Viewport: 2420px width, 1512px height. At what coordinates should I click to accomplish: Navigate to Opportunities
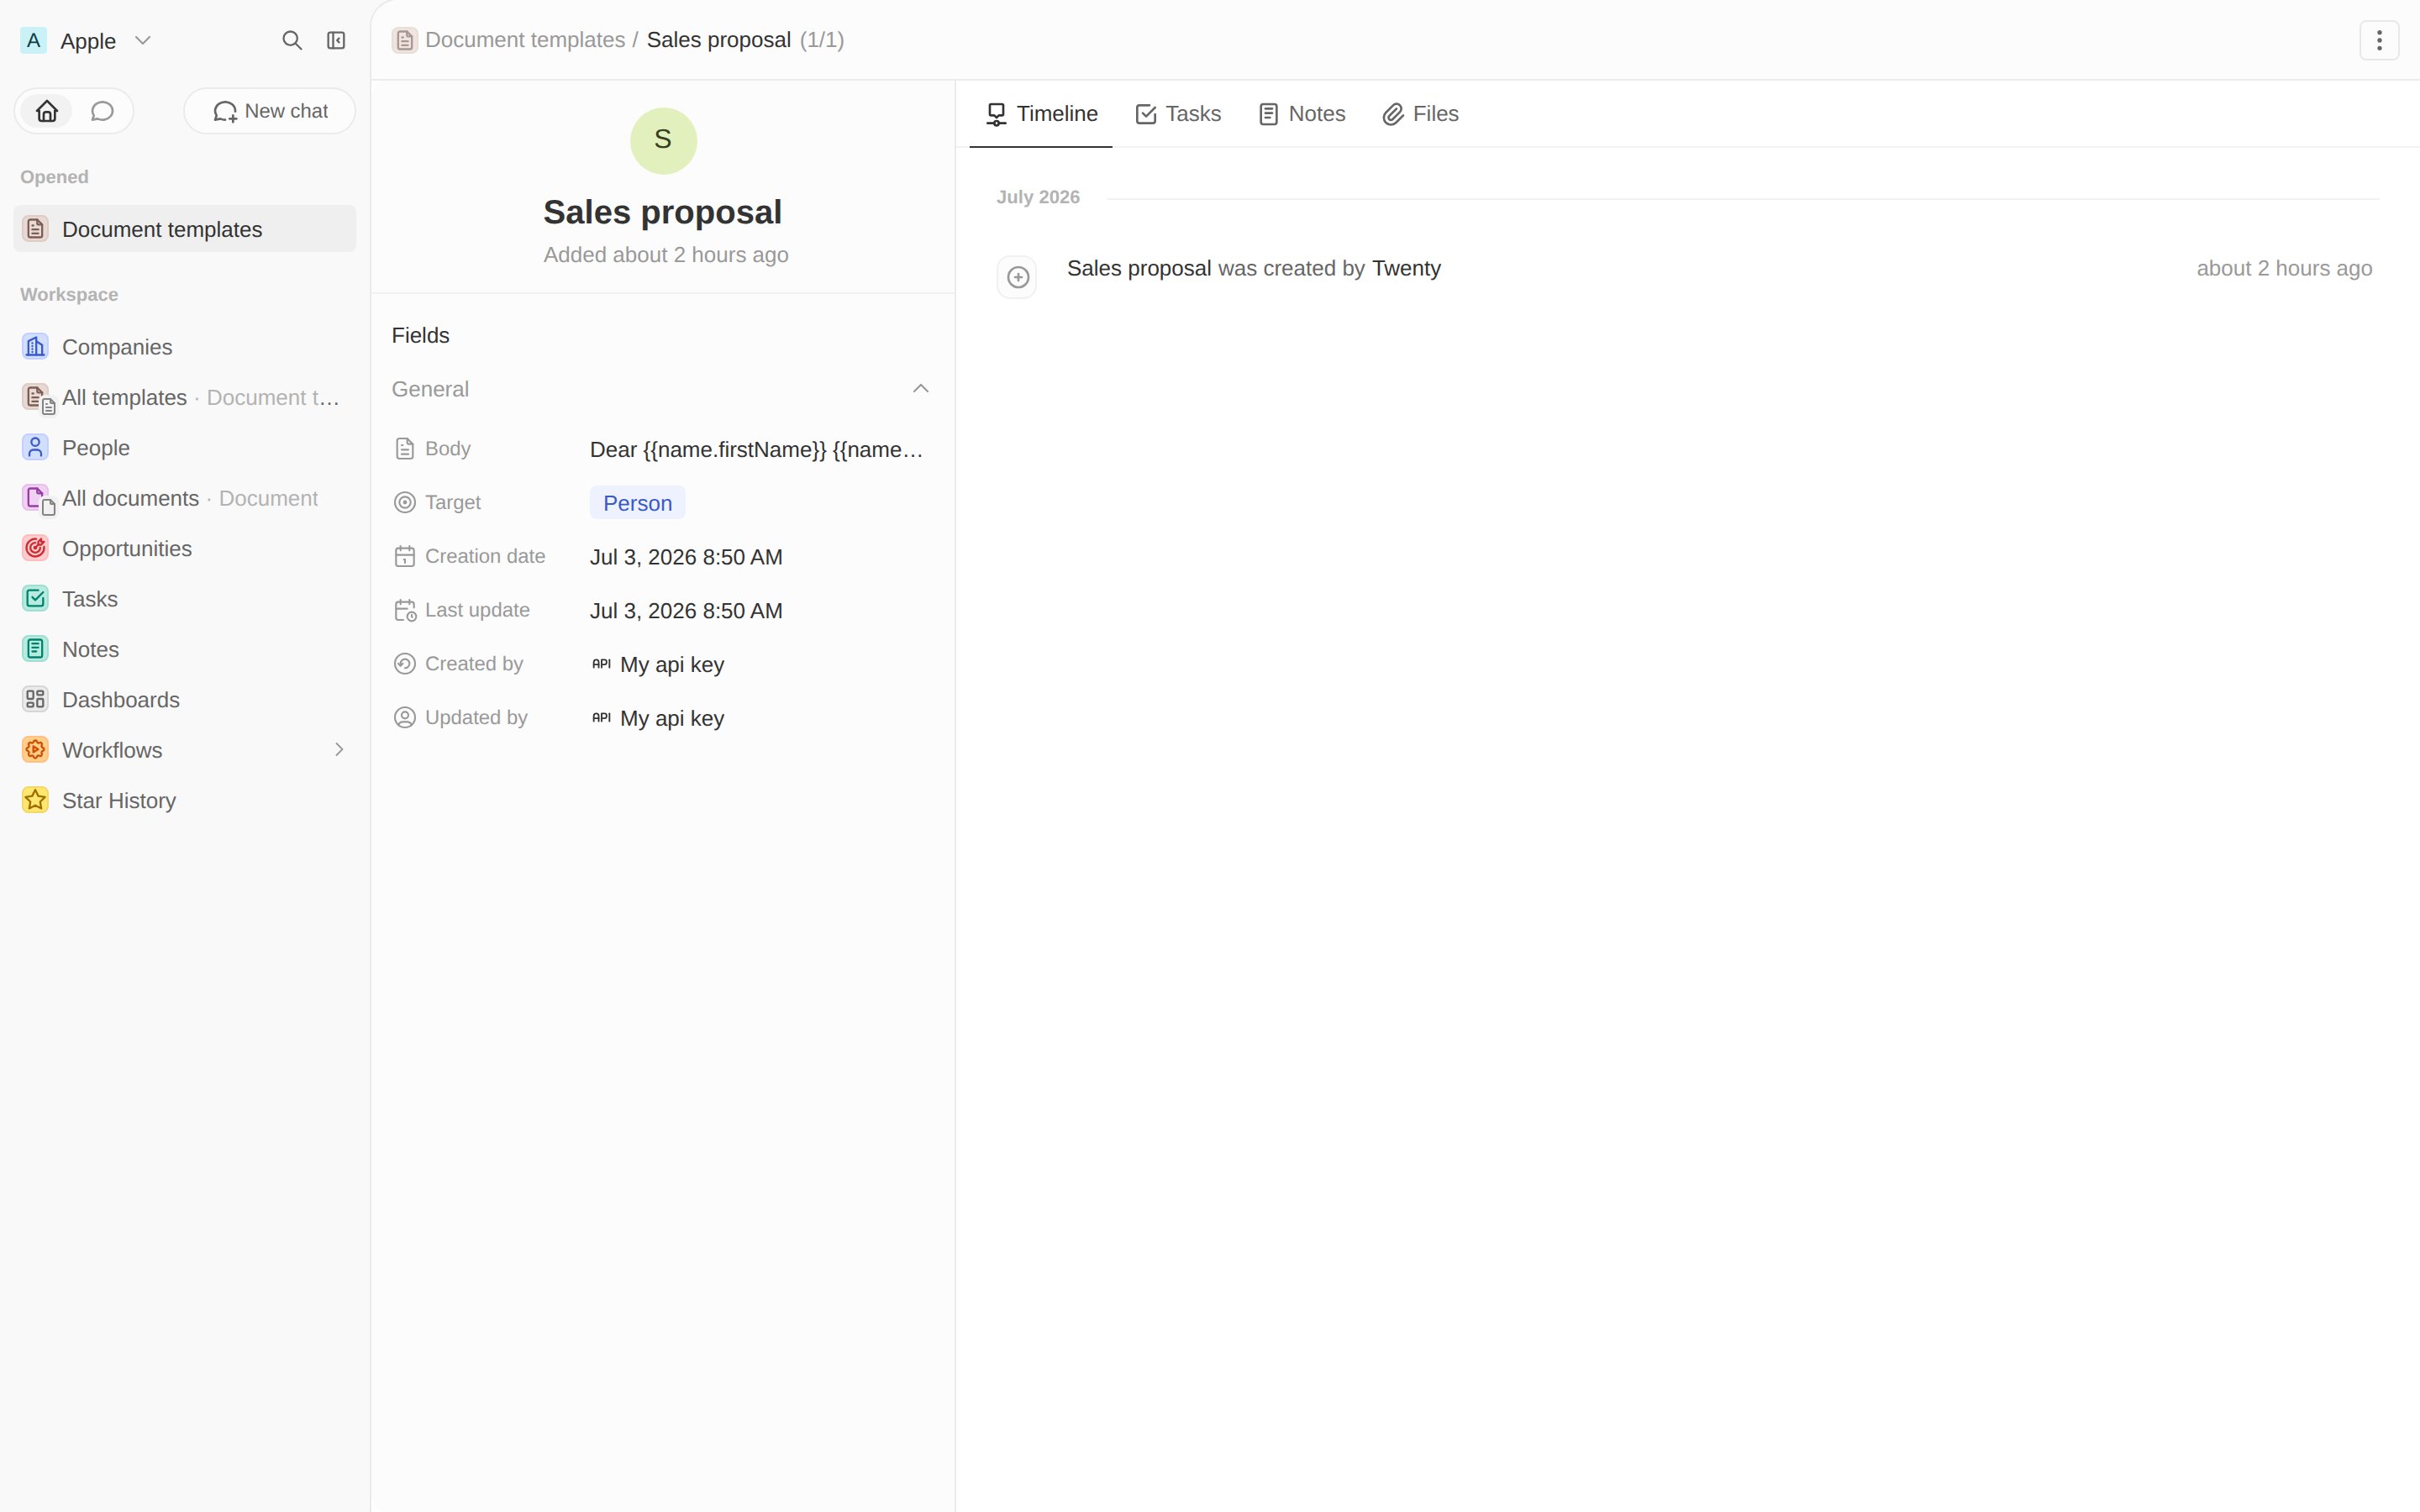[185, 549]
